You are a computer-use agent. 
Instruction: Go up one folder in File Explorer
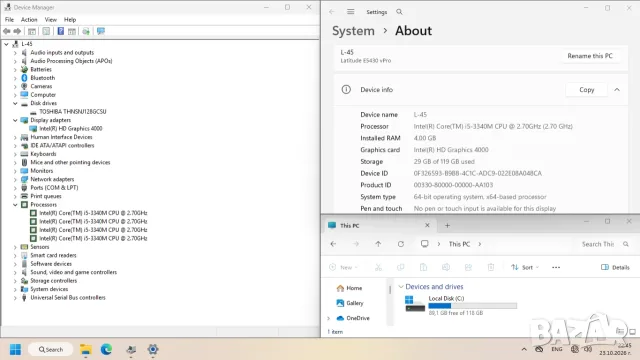pos(378,244)
